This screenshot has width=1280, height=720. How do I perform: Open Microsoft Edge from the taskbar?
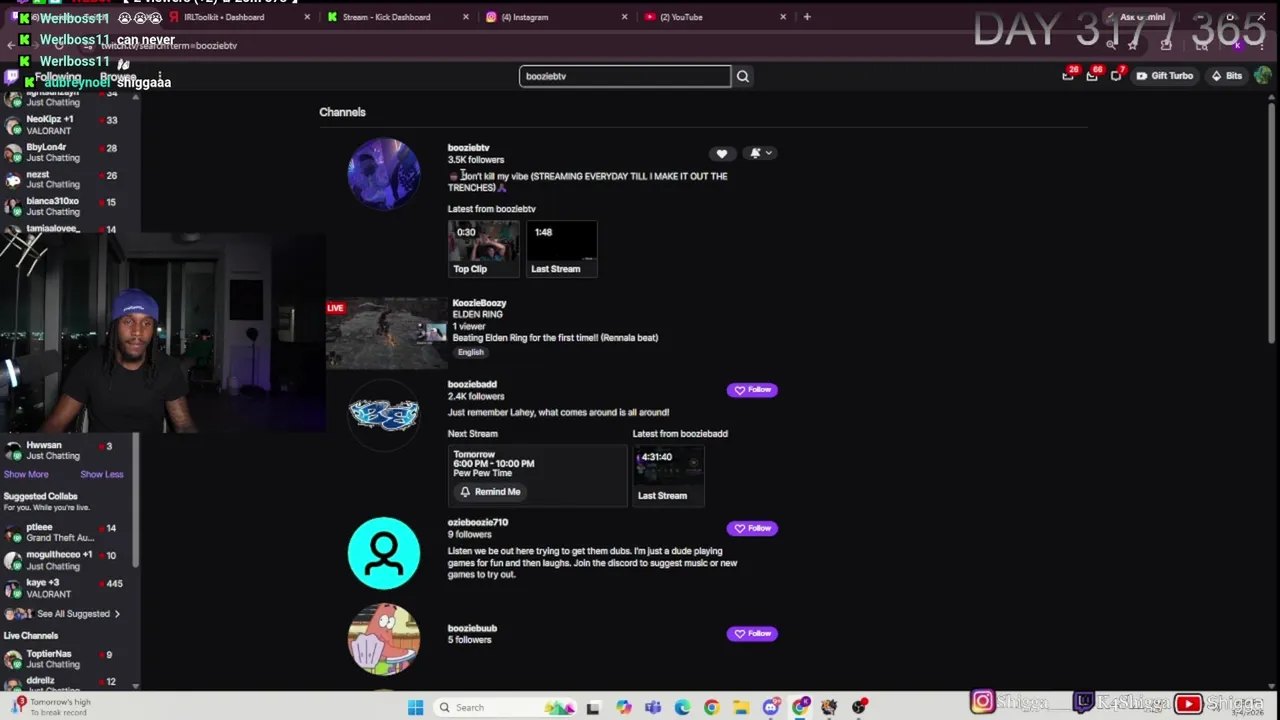click(682, 707)
